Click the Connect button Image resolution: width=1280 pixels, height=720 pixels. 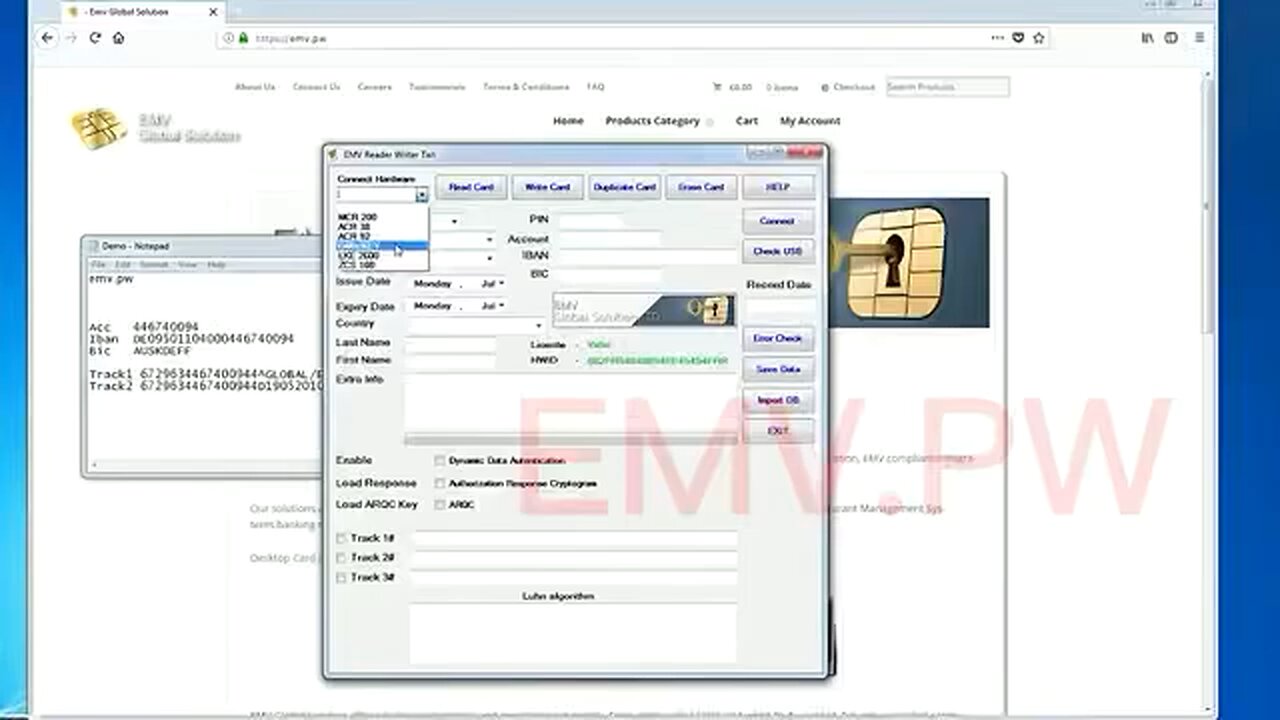(778, 221)
